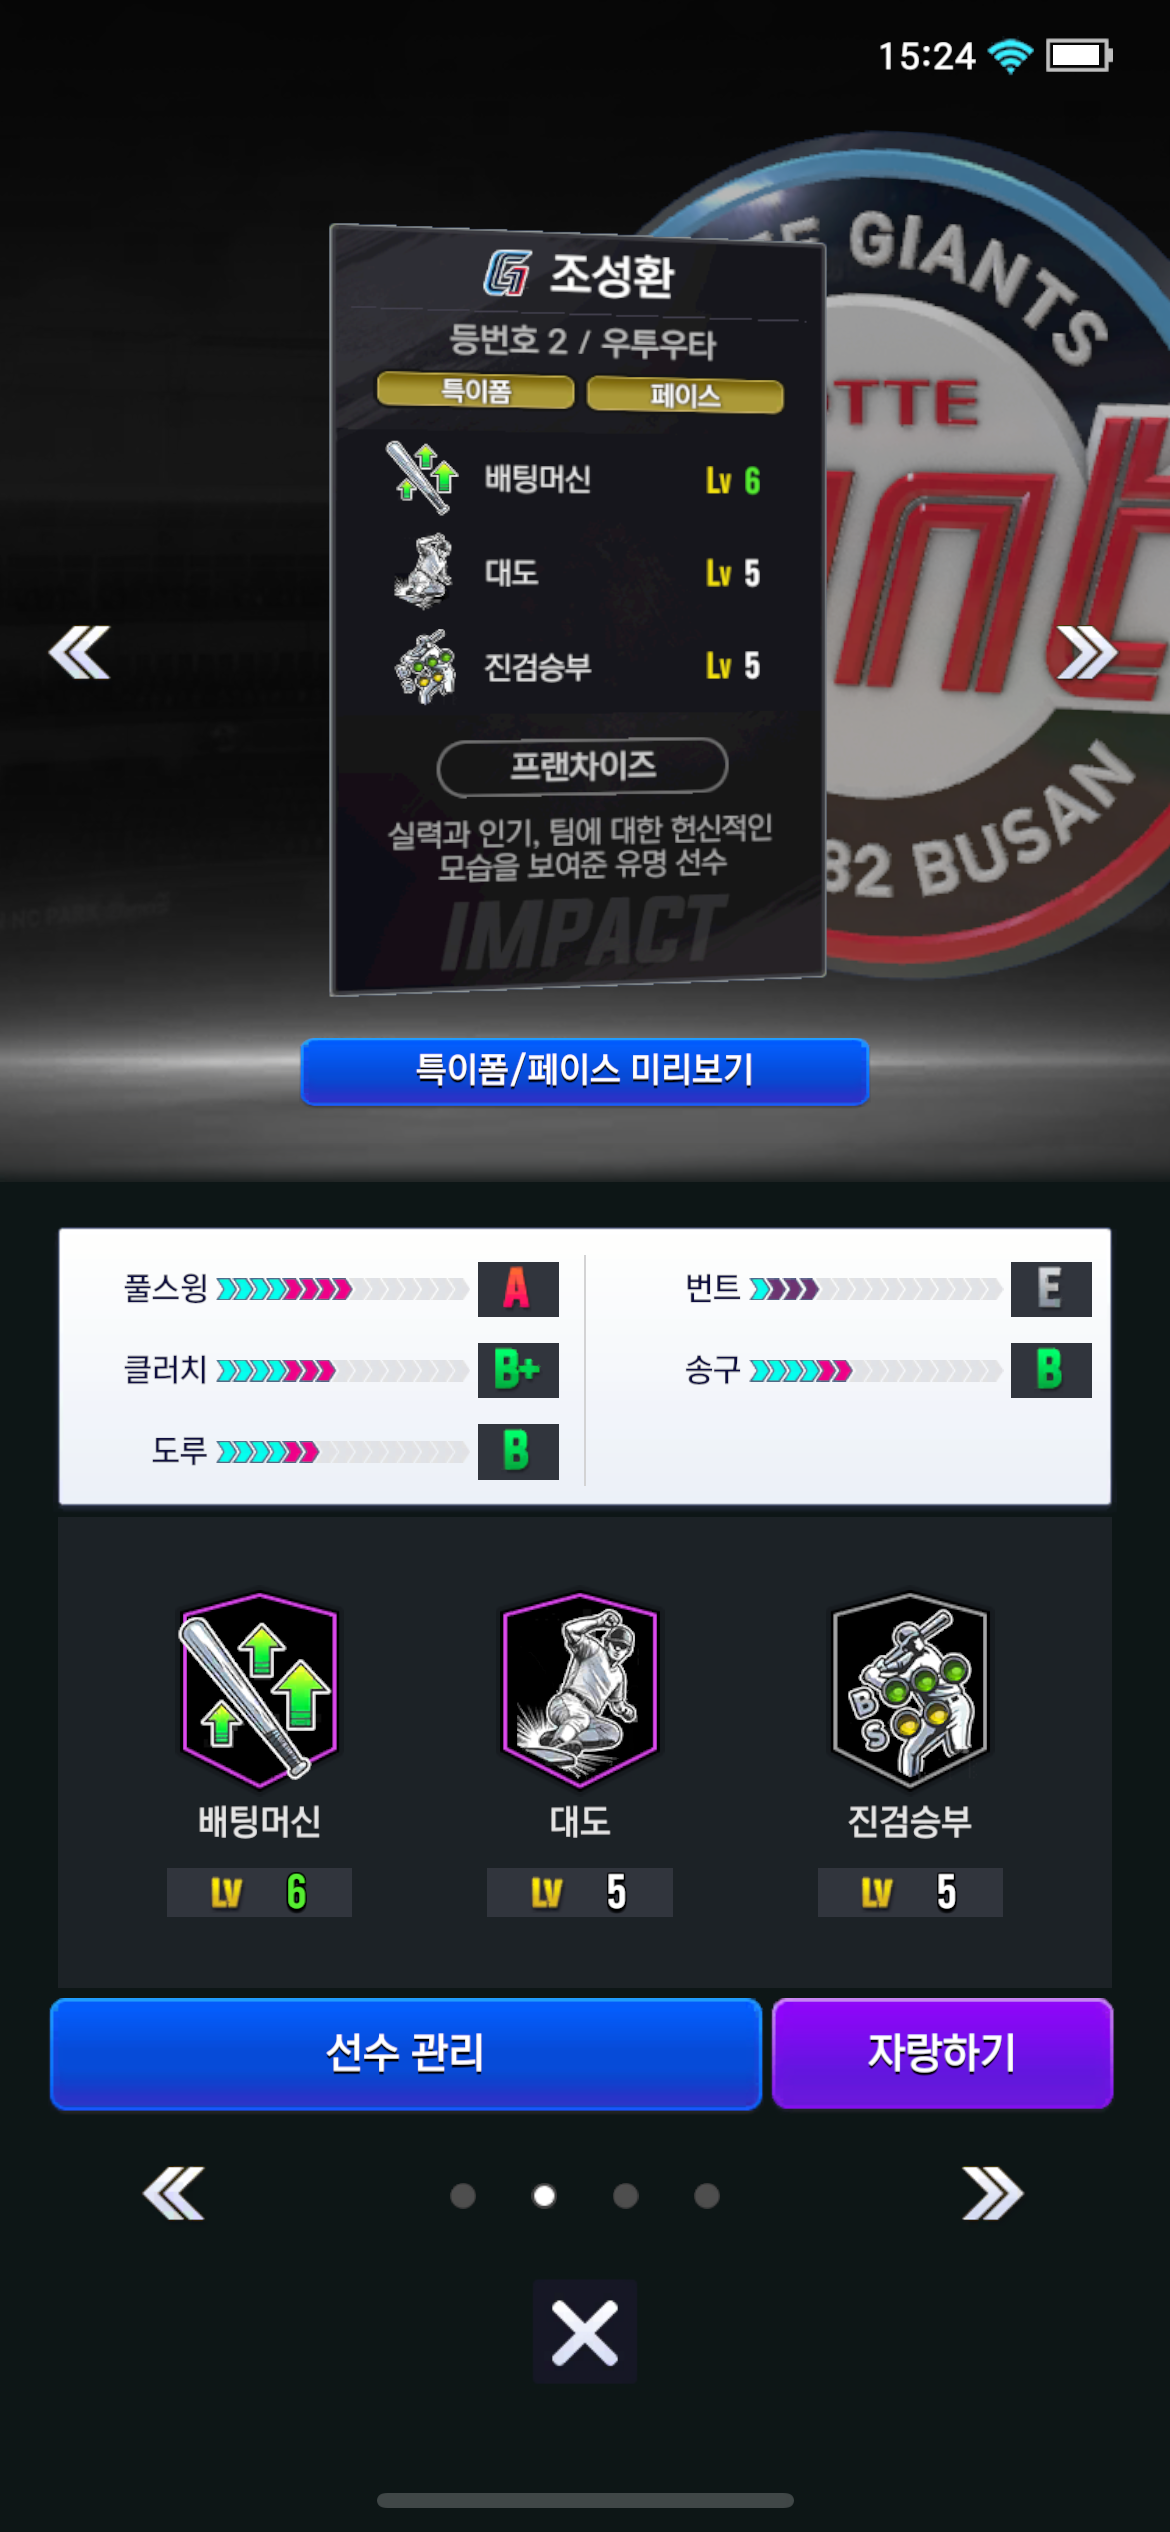The width and height of the screenshot is (1170, 2532).
Task: Select the runner icon beside 대도 Lv 5
Action: pos(424,571)
